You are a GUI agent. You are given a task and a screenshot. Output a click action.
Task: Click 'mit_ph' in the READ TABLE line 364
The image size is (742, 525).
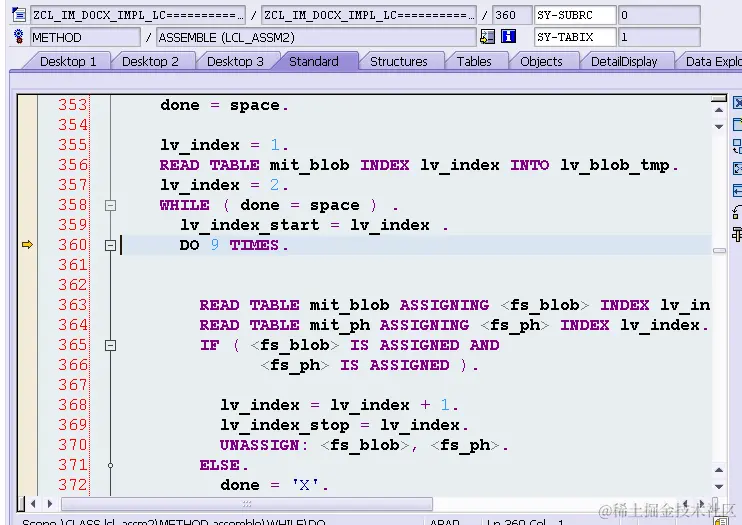point(340,326)
